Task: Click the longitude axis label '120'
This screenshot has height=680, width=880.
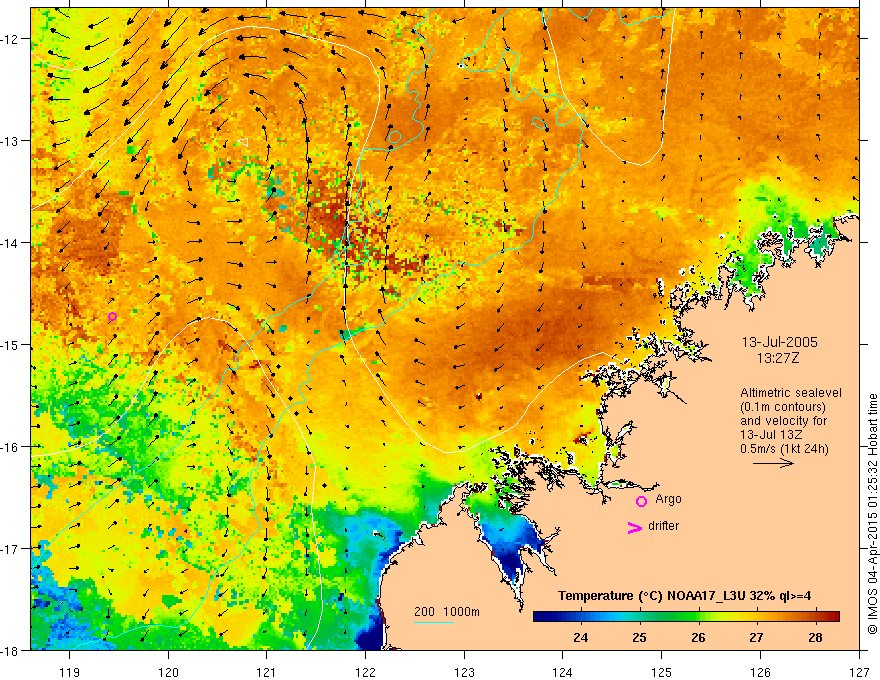Action: (168, 672)
